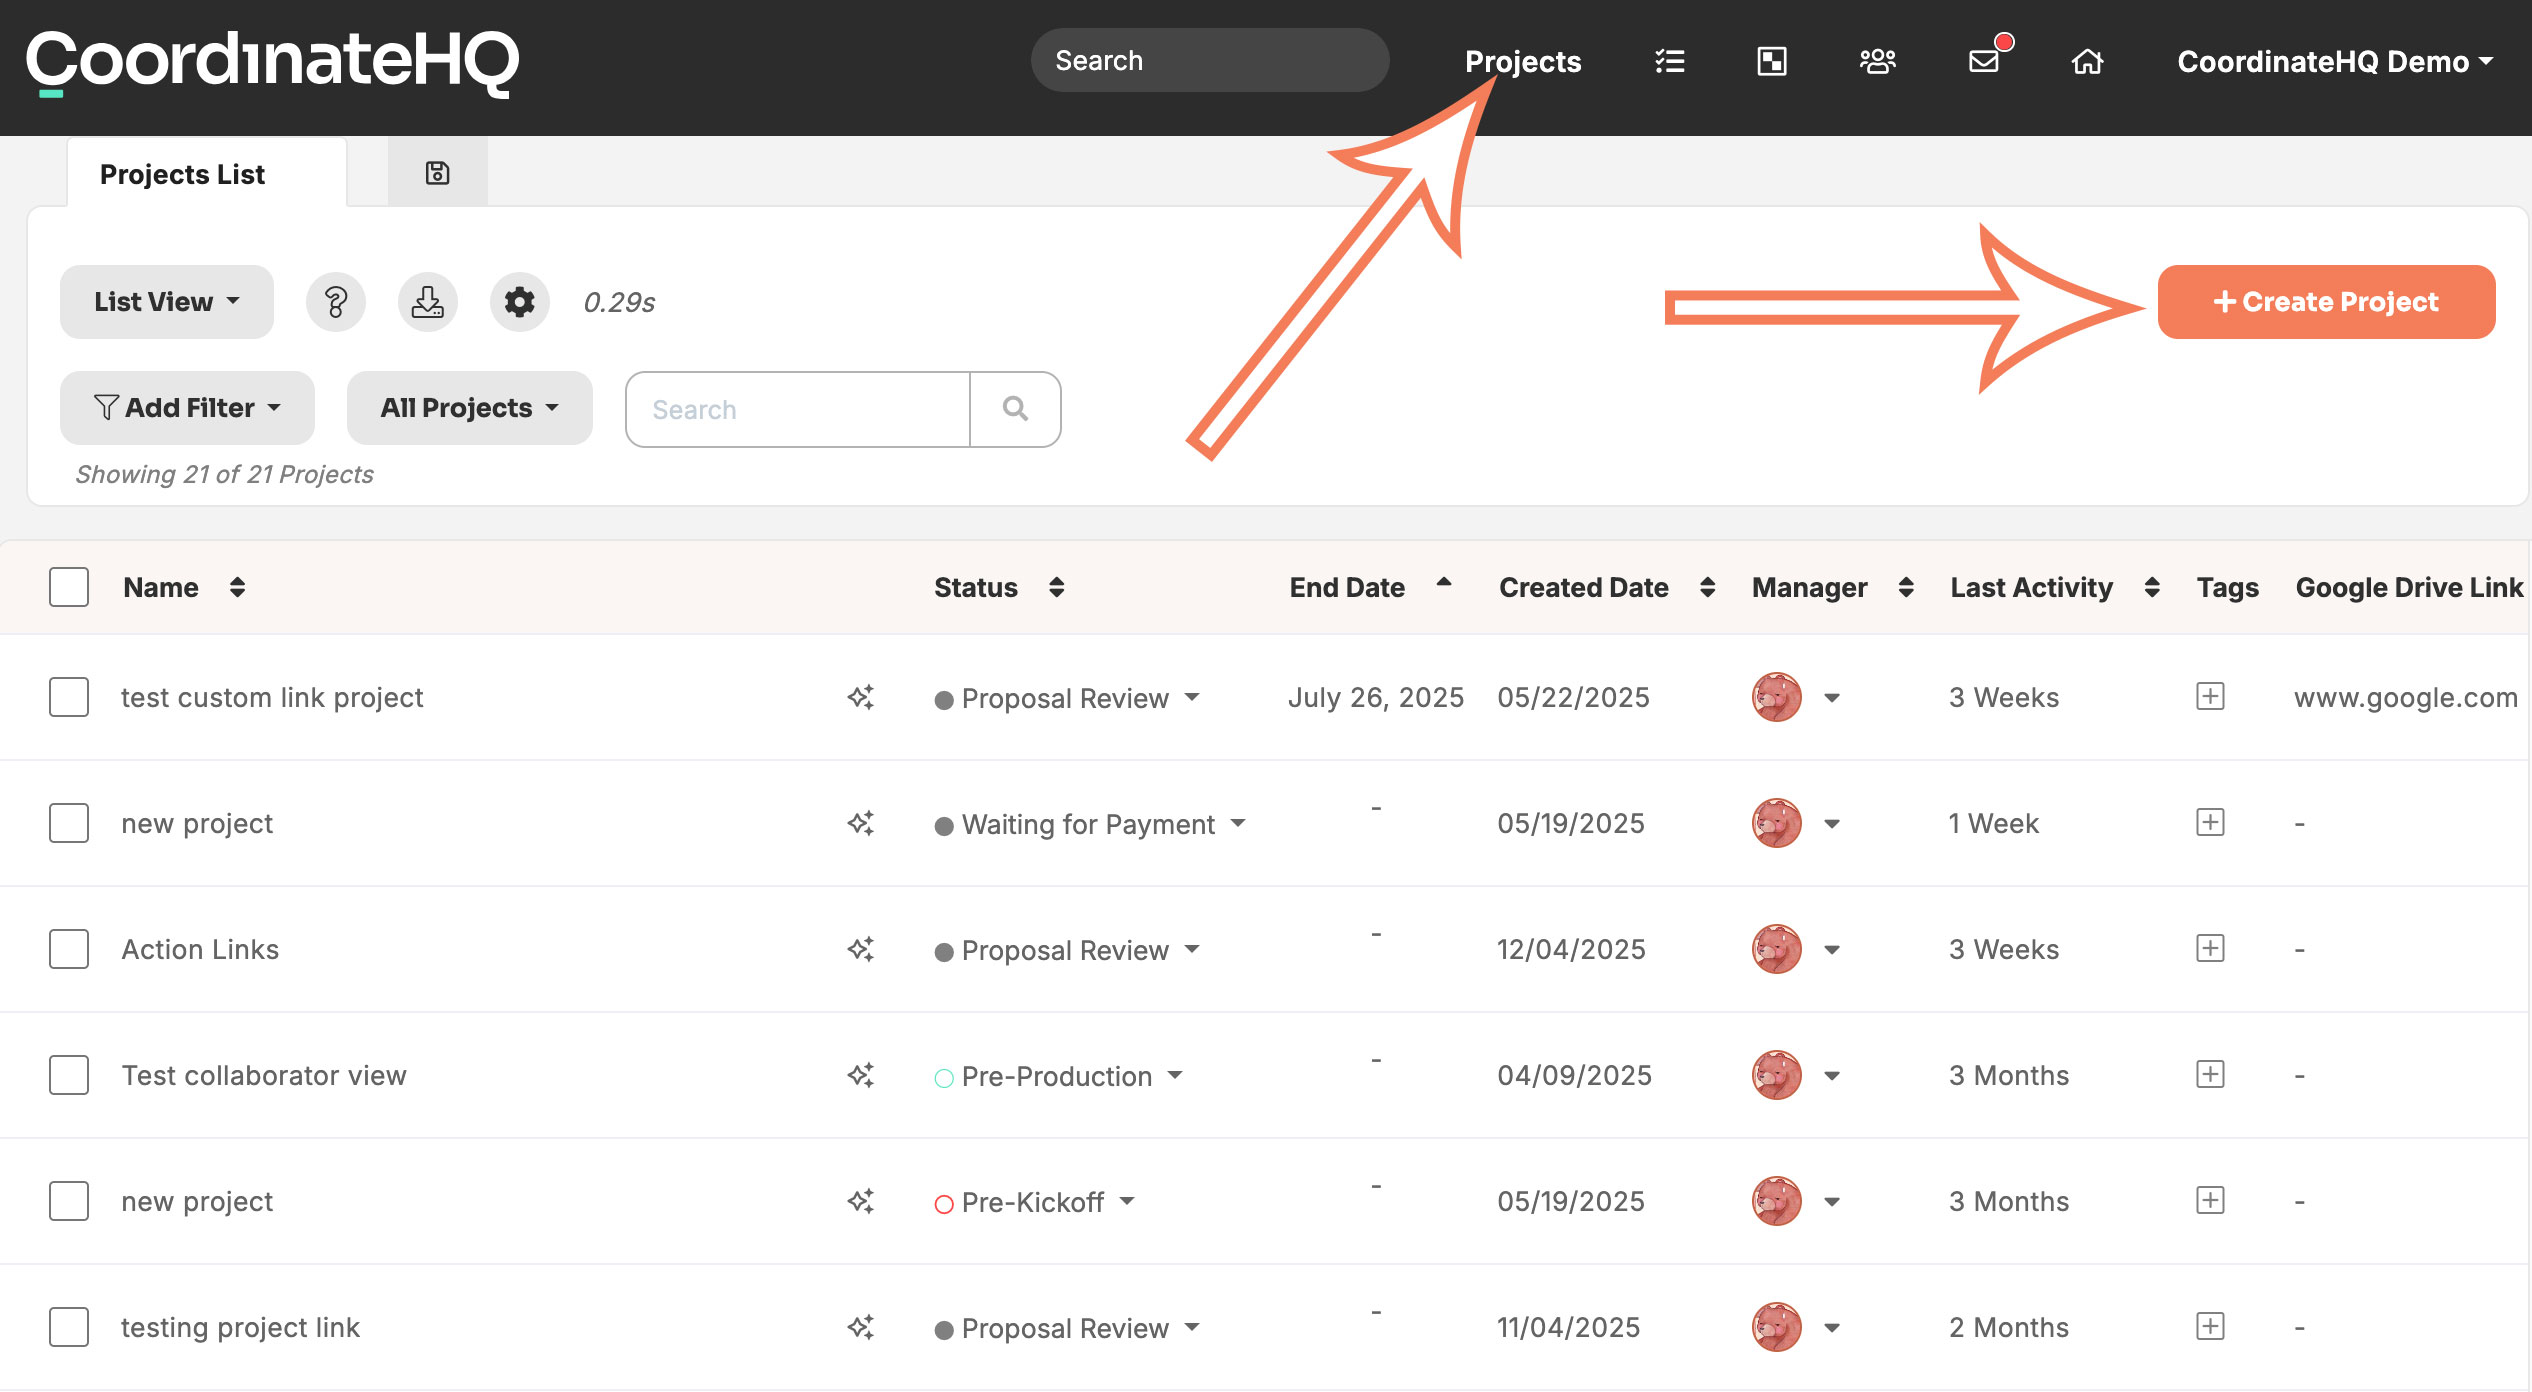The width and height of the screenshot is (2532, 1392).
Task: Click the Google Drive Link column header
Action: (x=2408, y=587)
